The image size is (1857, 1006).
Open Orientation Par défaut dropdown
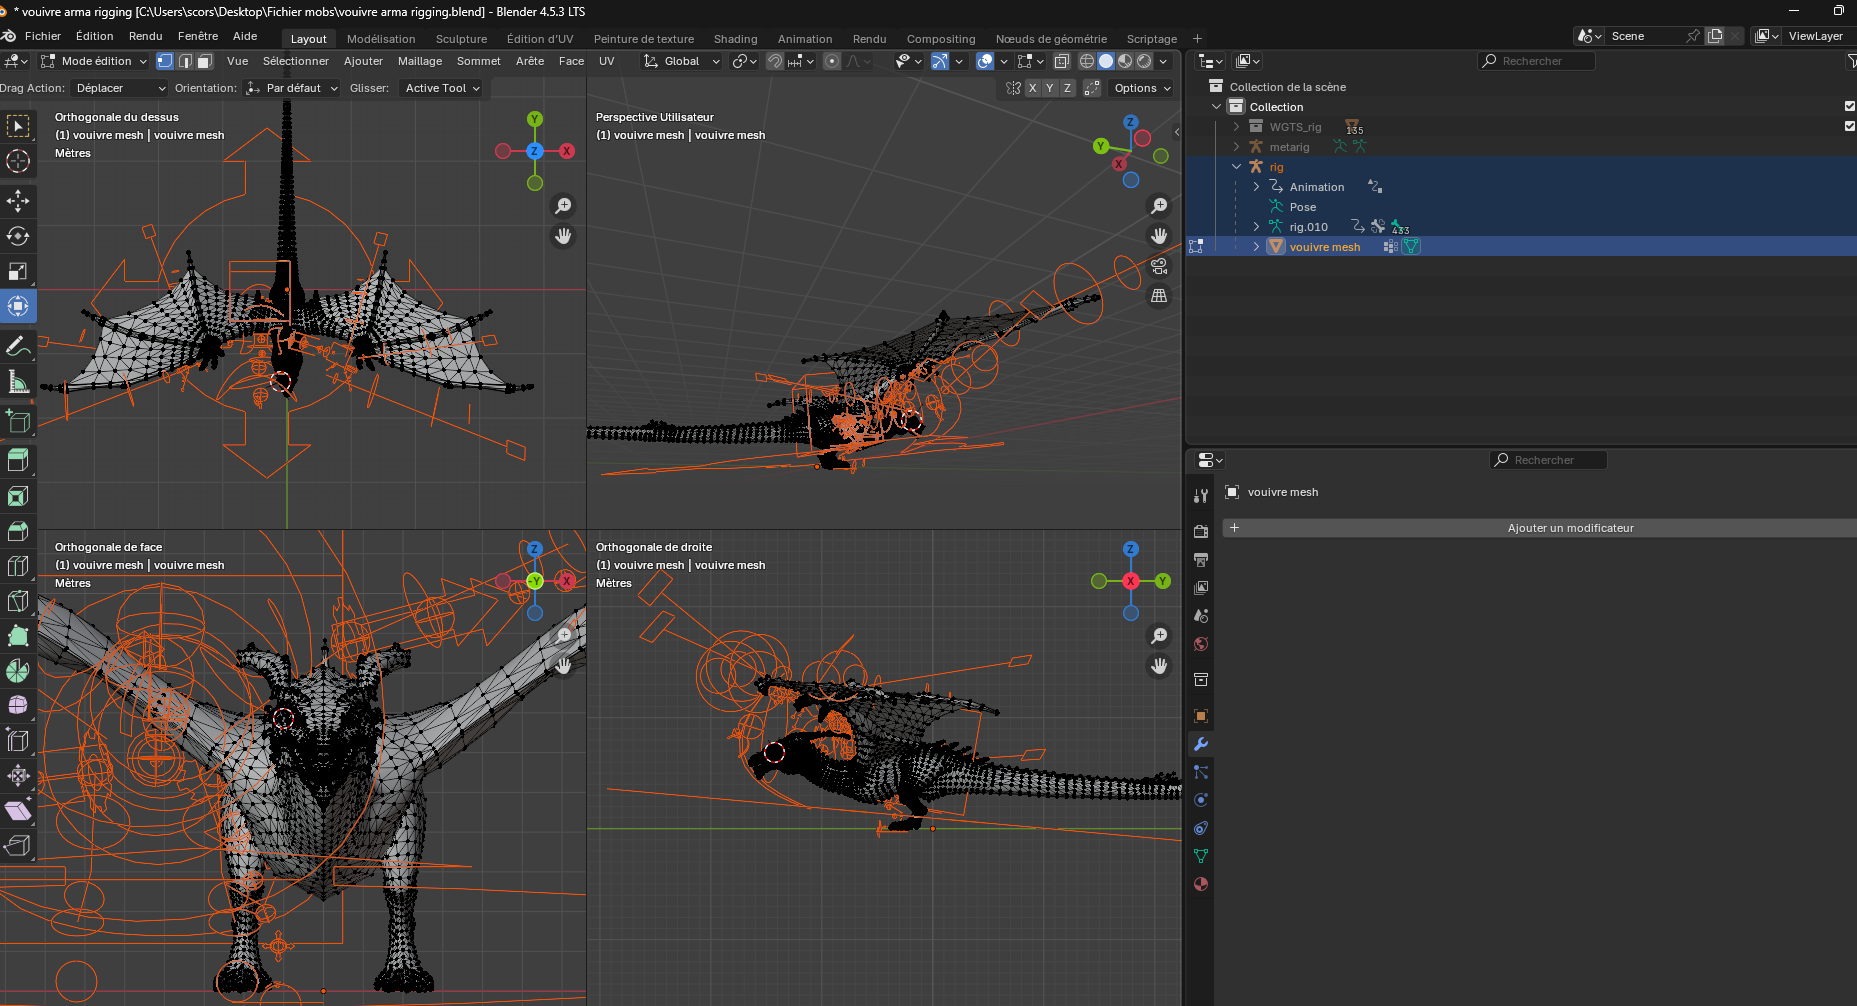pos(292,88)
